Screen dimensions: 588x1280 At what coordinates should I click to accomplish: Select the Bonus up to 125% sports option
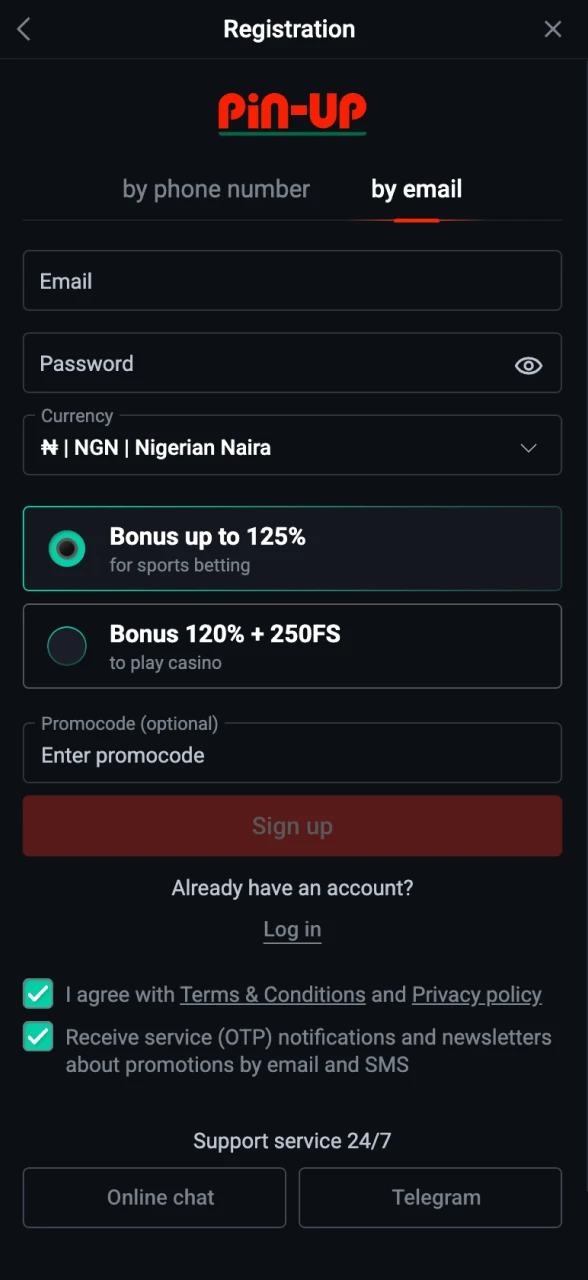pos(292,548)
